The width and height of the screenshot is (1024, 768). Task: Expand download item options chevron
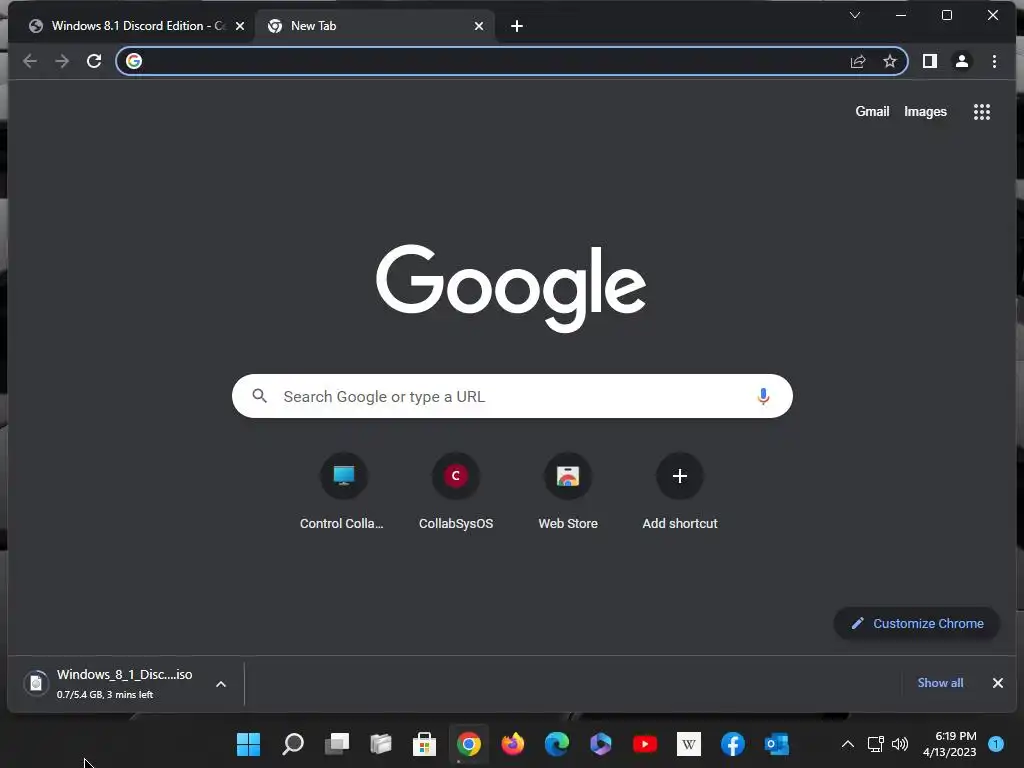(221, 684)
